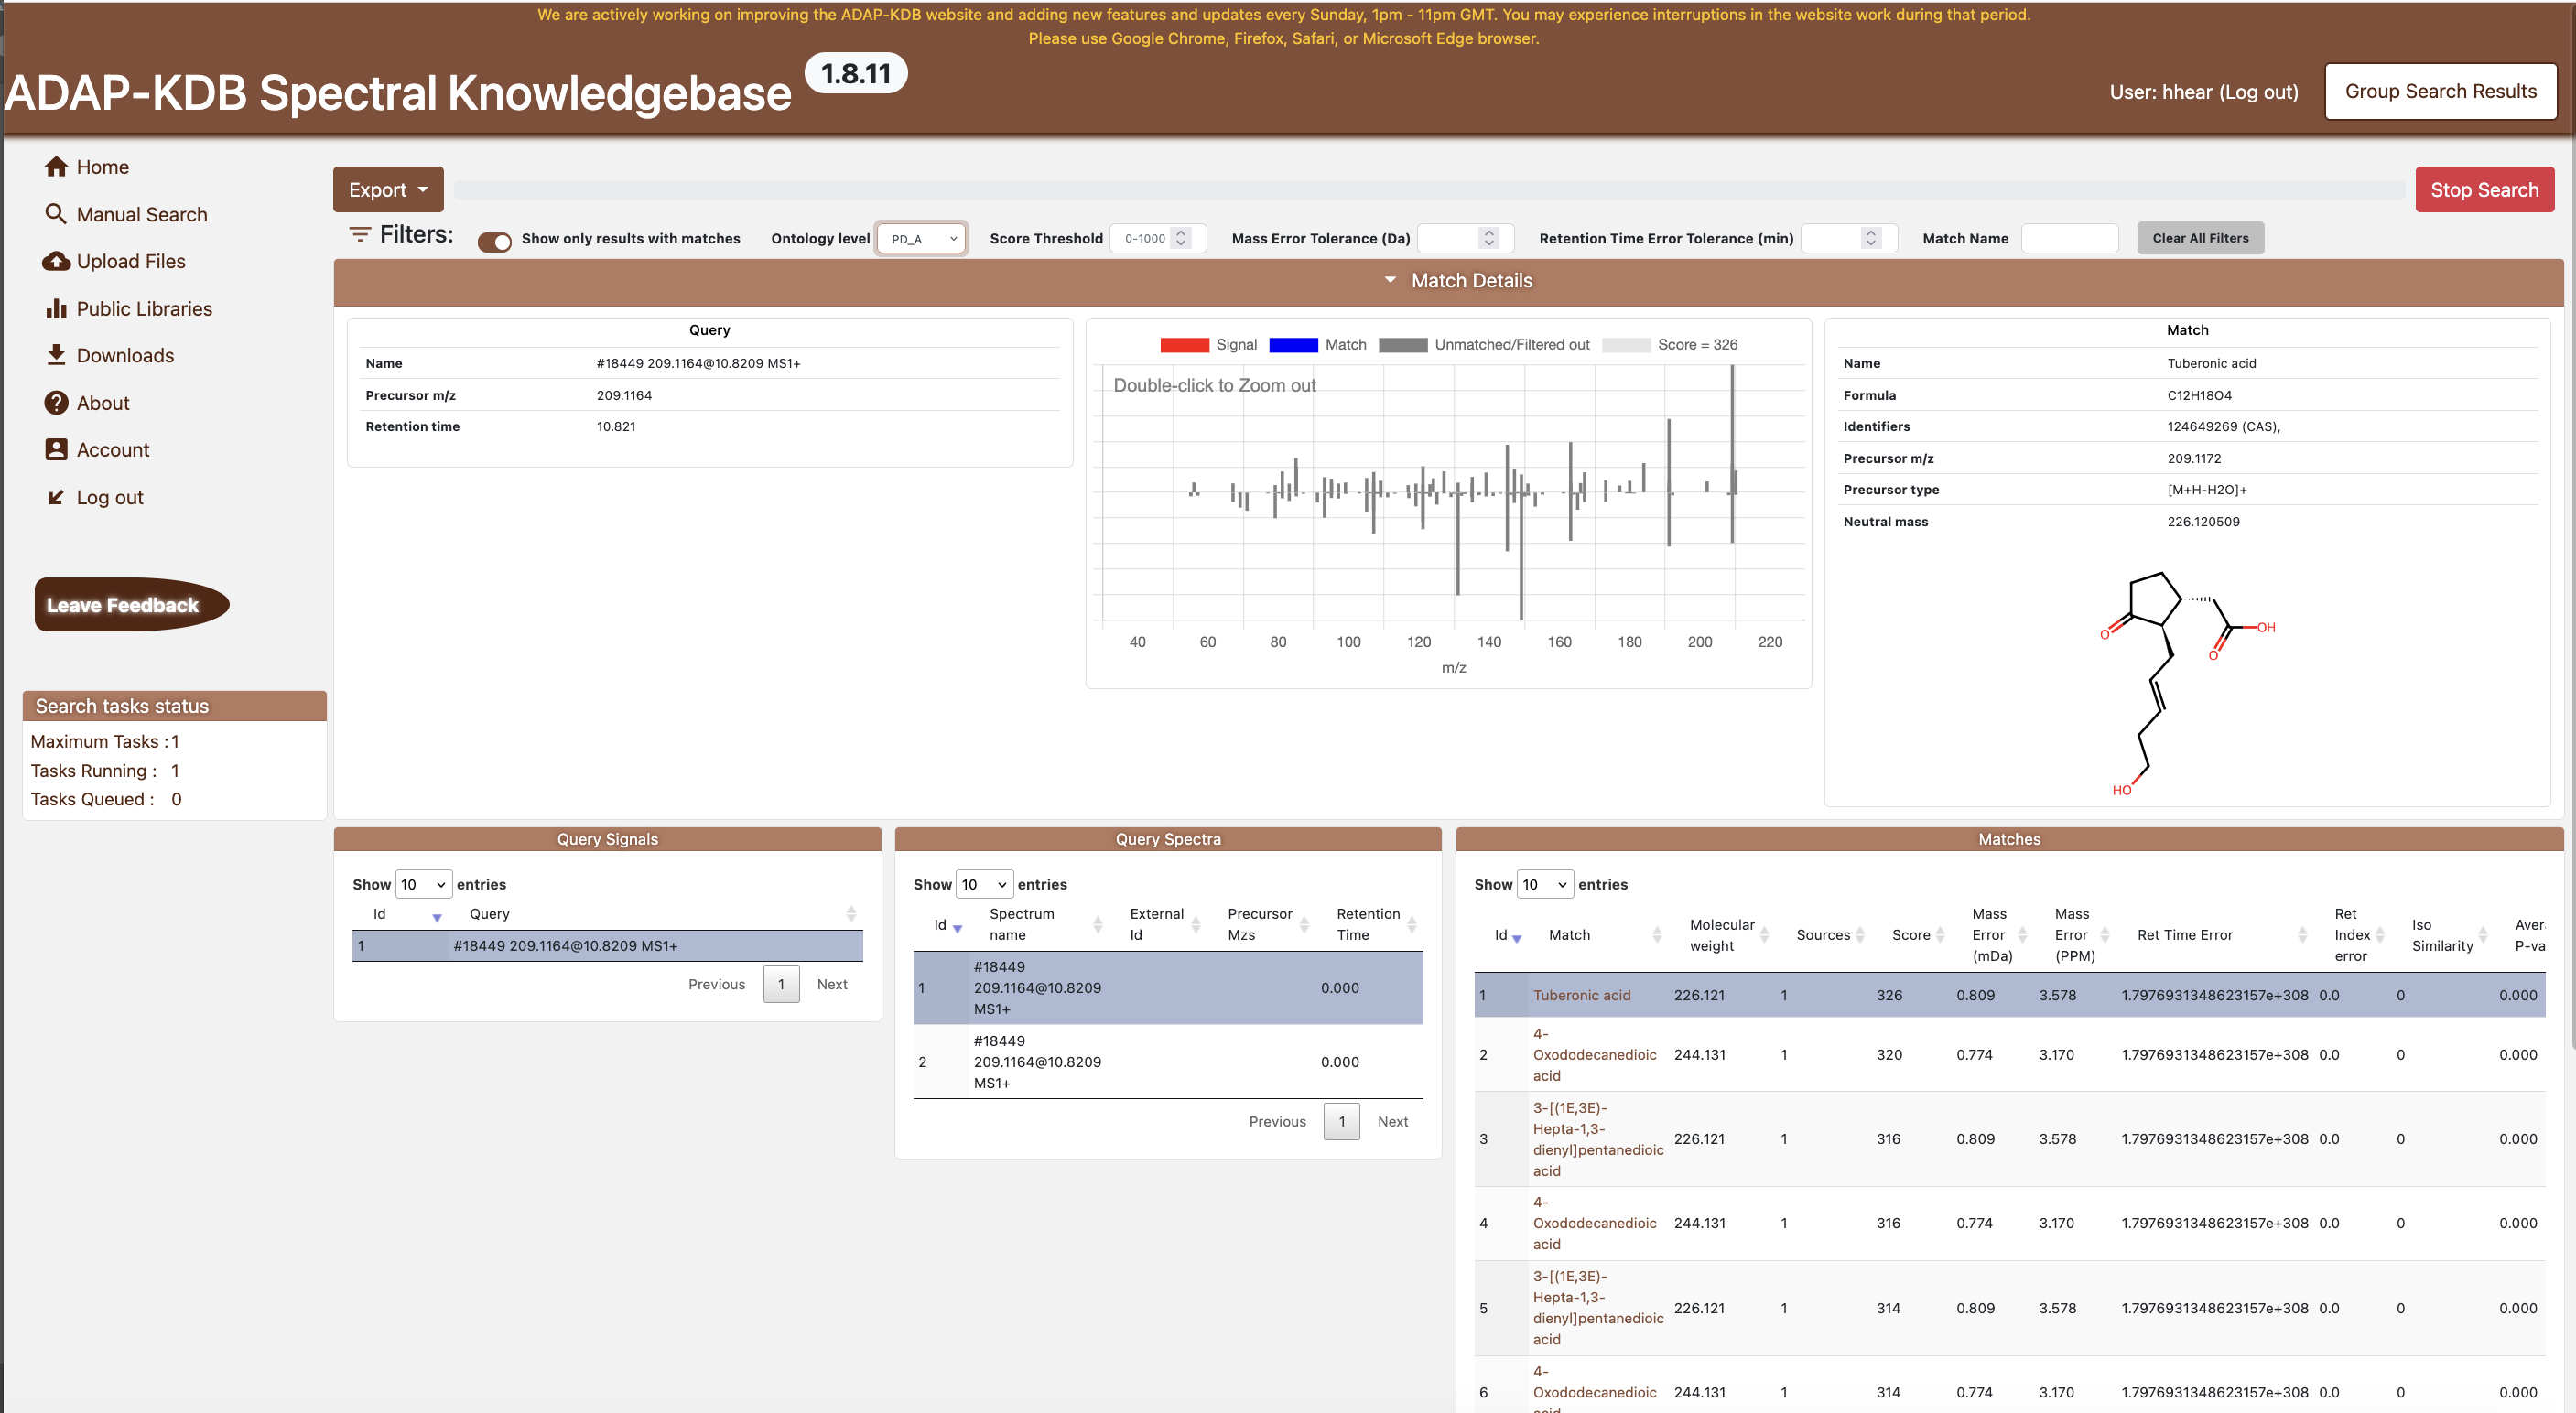
Task: Click the Upload Files cloud icon
Action: point(56,261)
